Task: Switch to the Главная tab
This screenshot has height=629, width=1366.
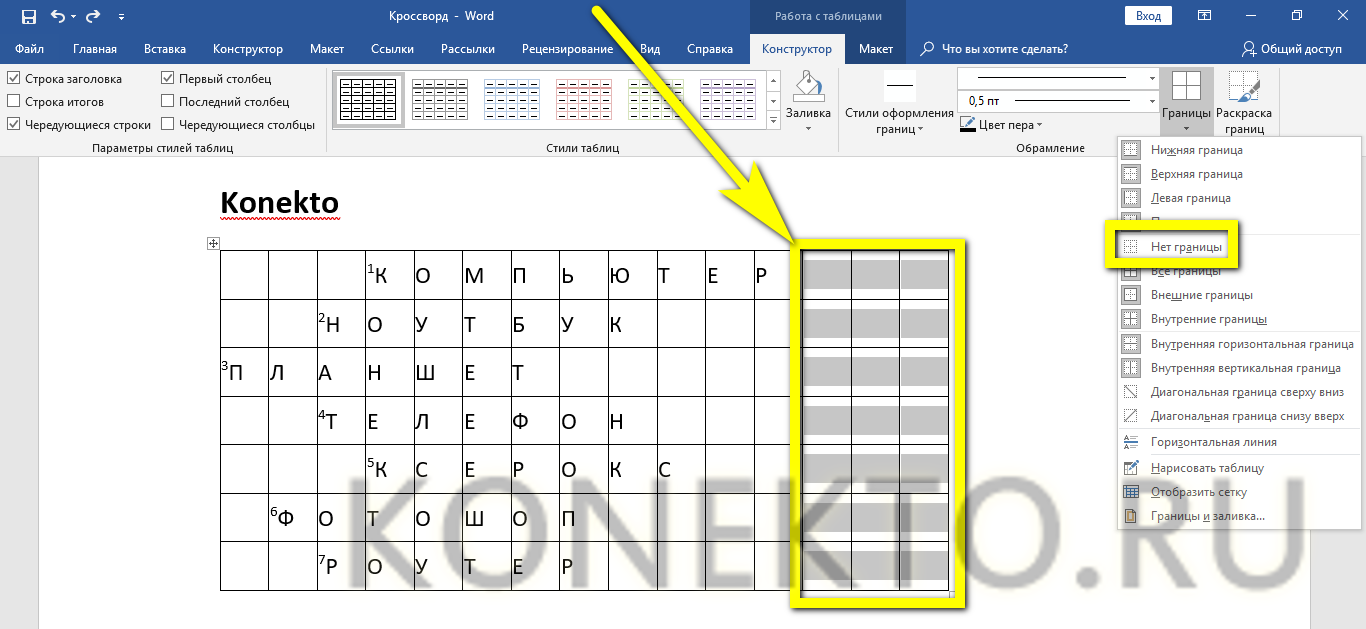Action: [x=95, y=49]
